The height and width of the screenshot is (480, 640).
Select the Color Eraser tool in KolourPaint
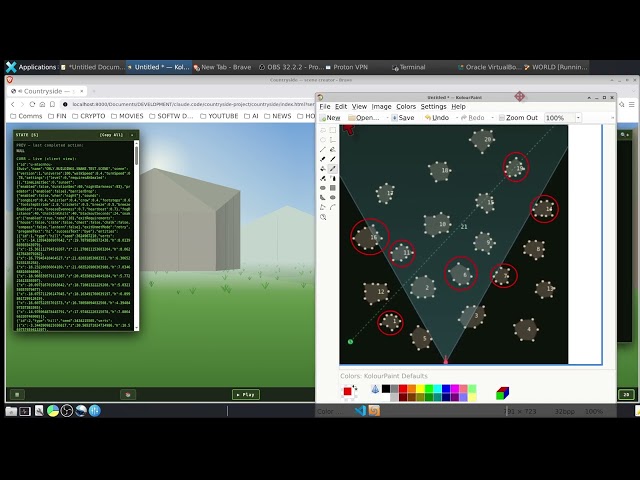coord(323,178)
